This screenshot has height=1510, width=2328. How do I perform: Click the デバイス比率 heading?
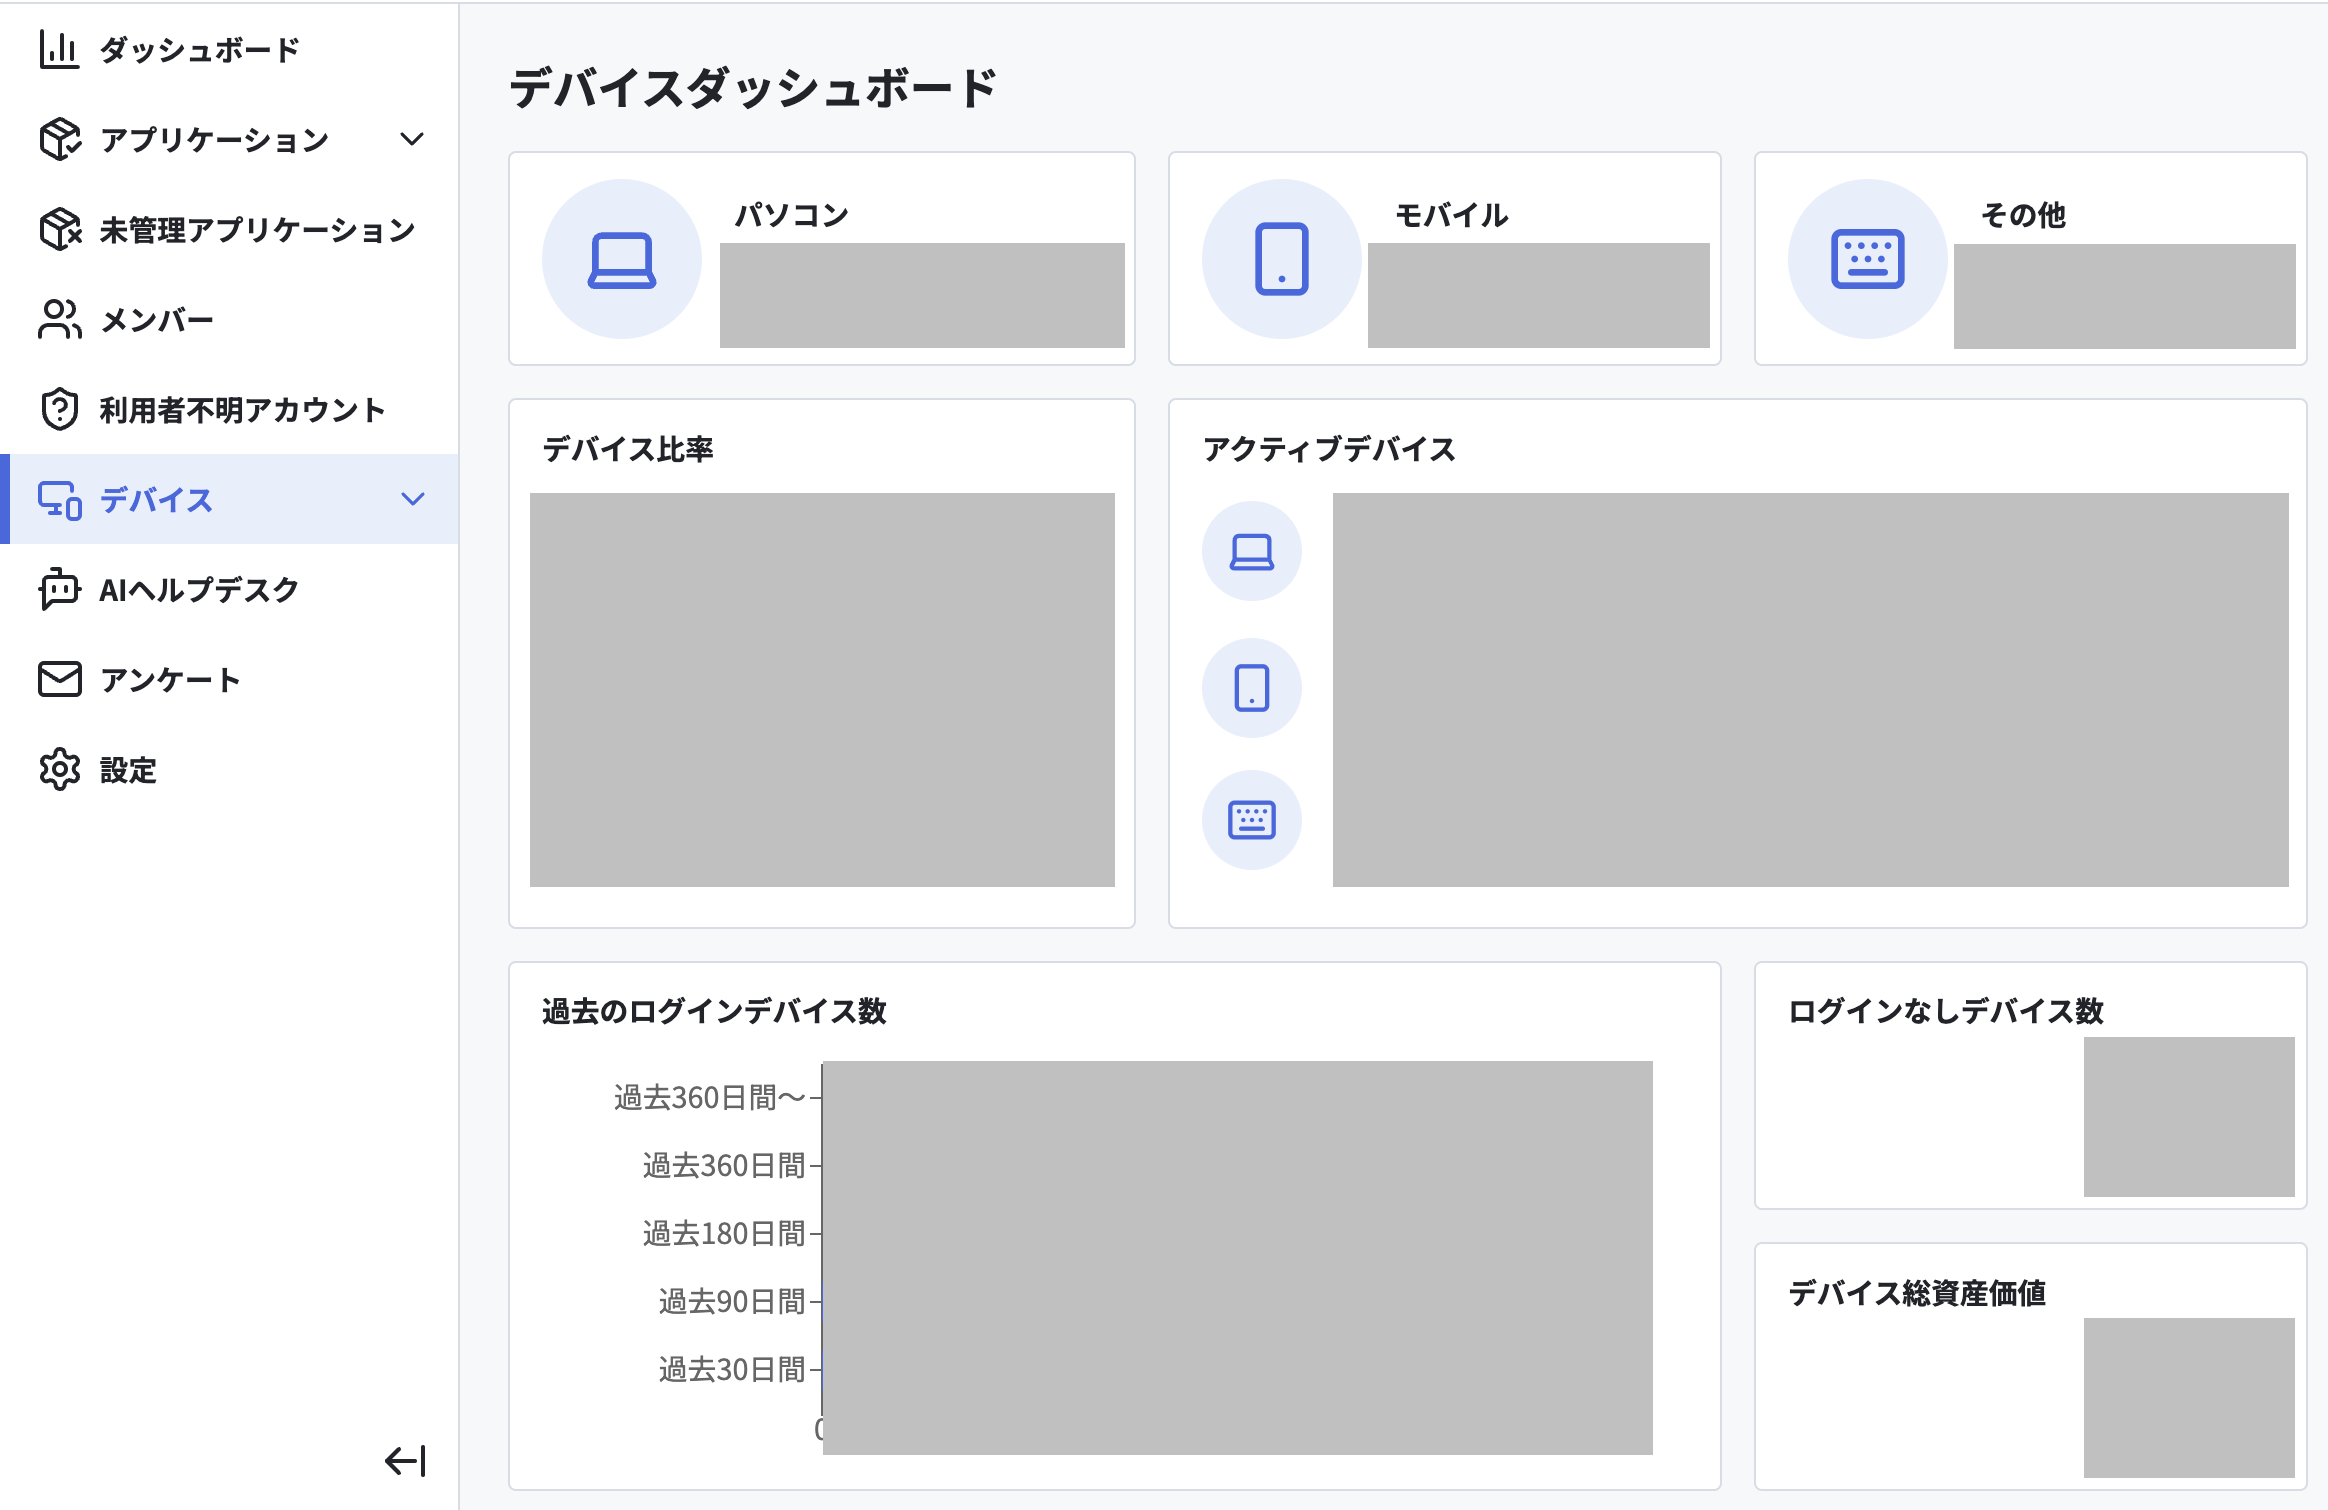(628, 449)
